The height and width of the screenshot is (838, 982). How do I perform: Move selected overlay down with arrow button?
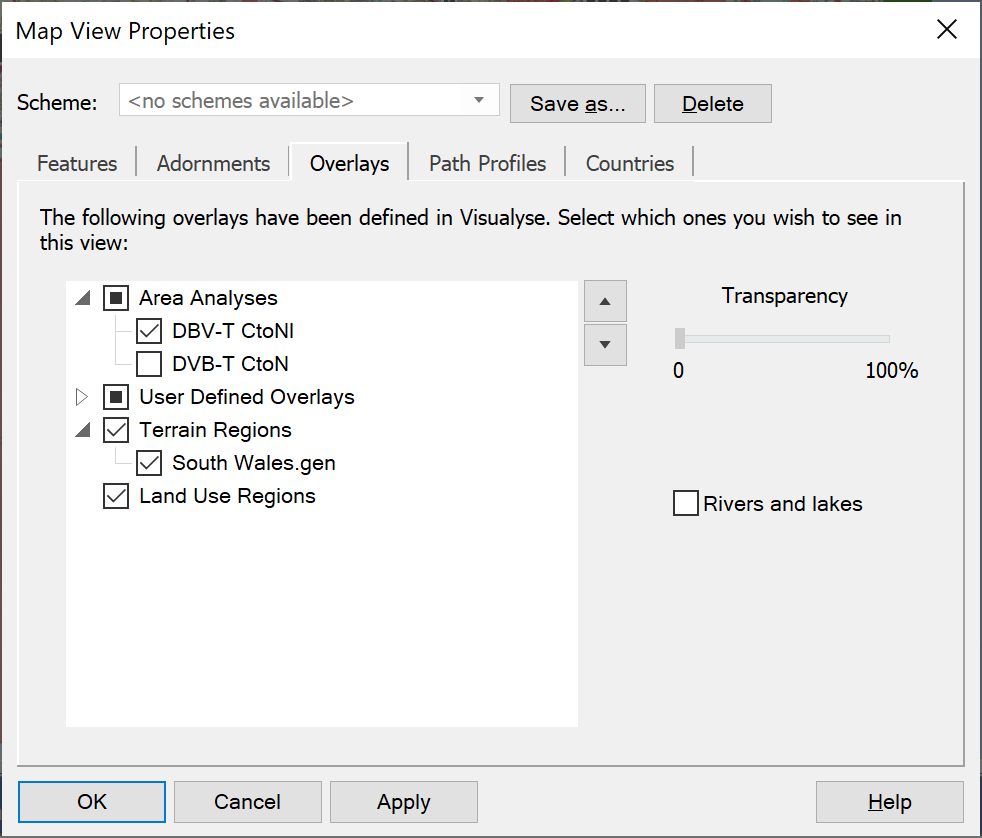click(605, 344)
